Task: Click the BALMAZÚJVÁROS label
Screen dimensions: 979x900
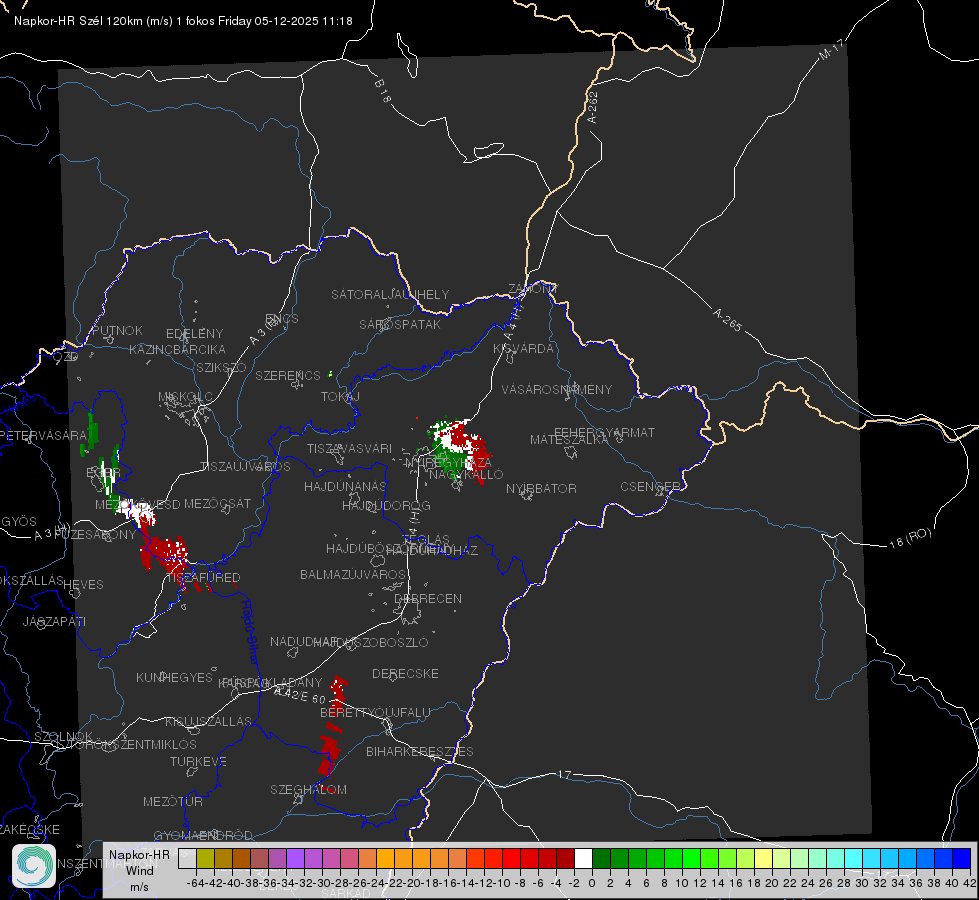Action: (353, 574)
